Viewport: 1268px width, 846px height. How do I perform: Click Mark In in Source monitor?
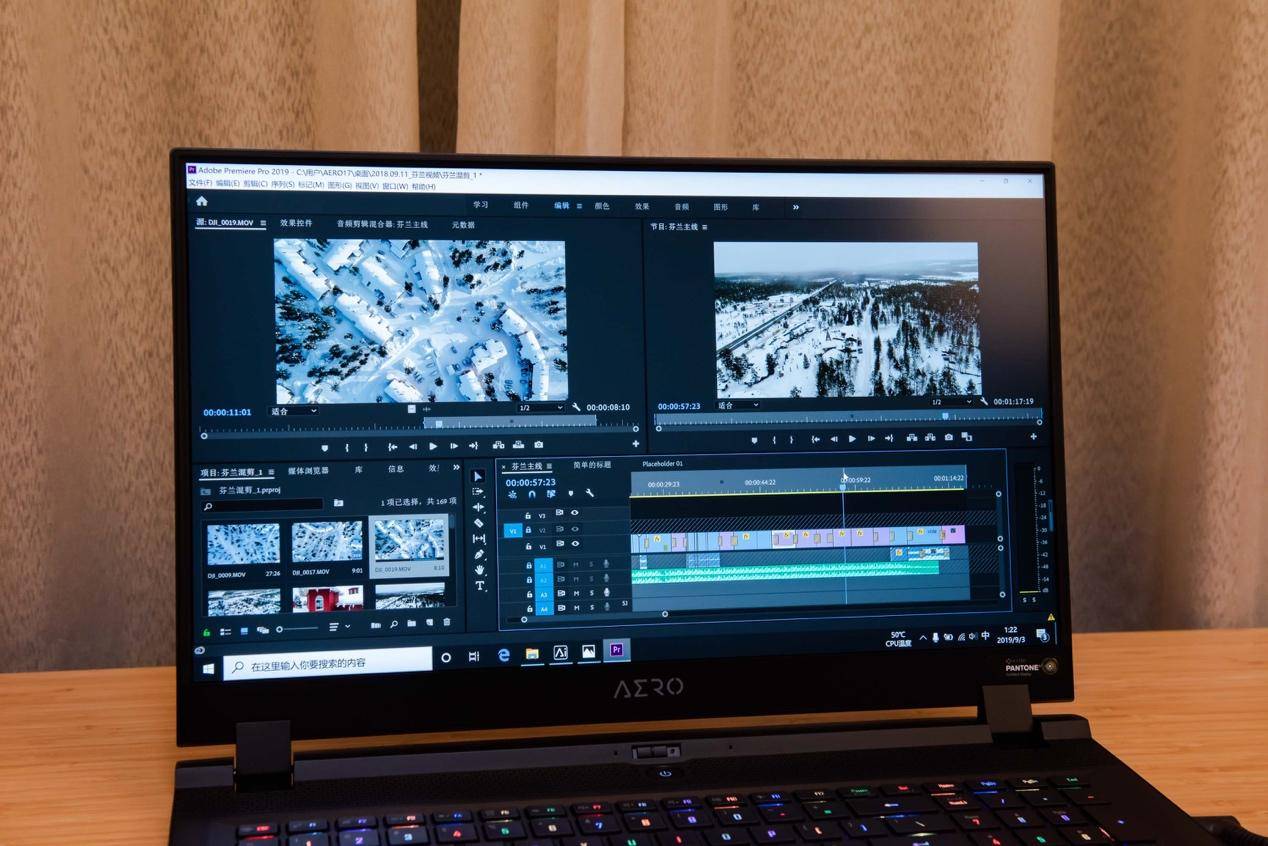point(347,447)
